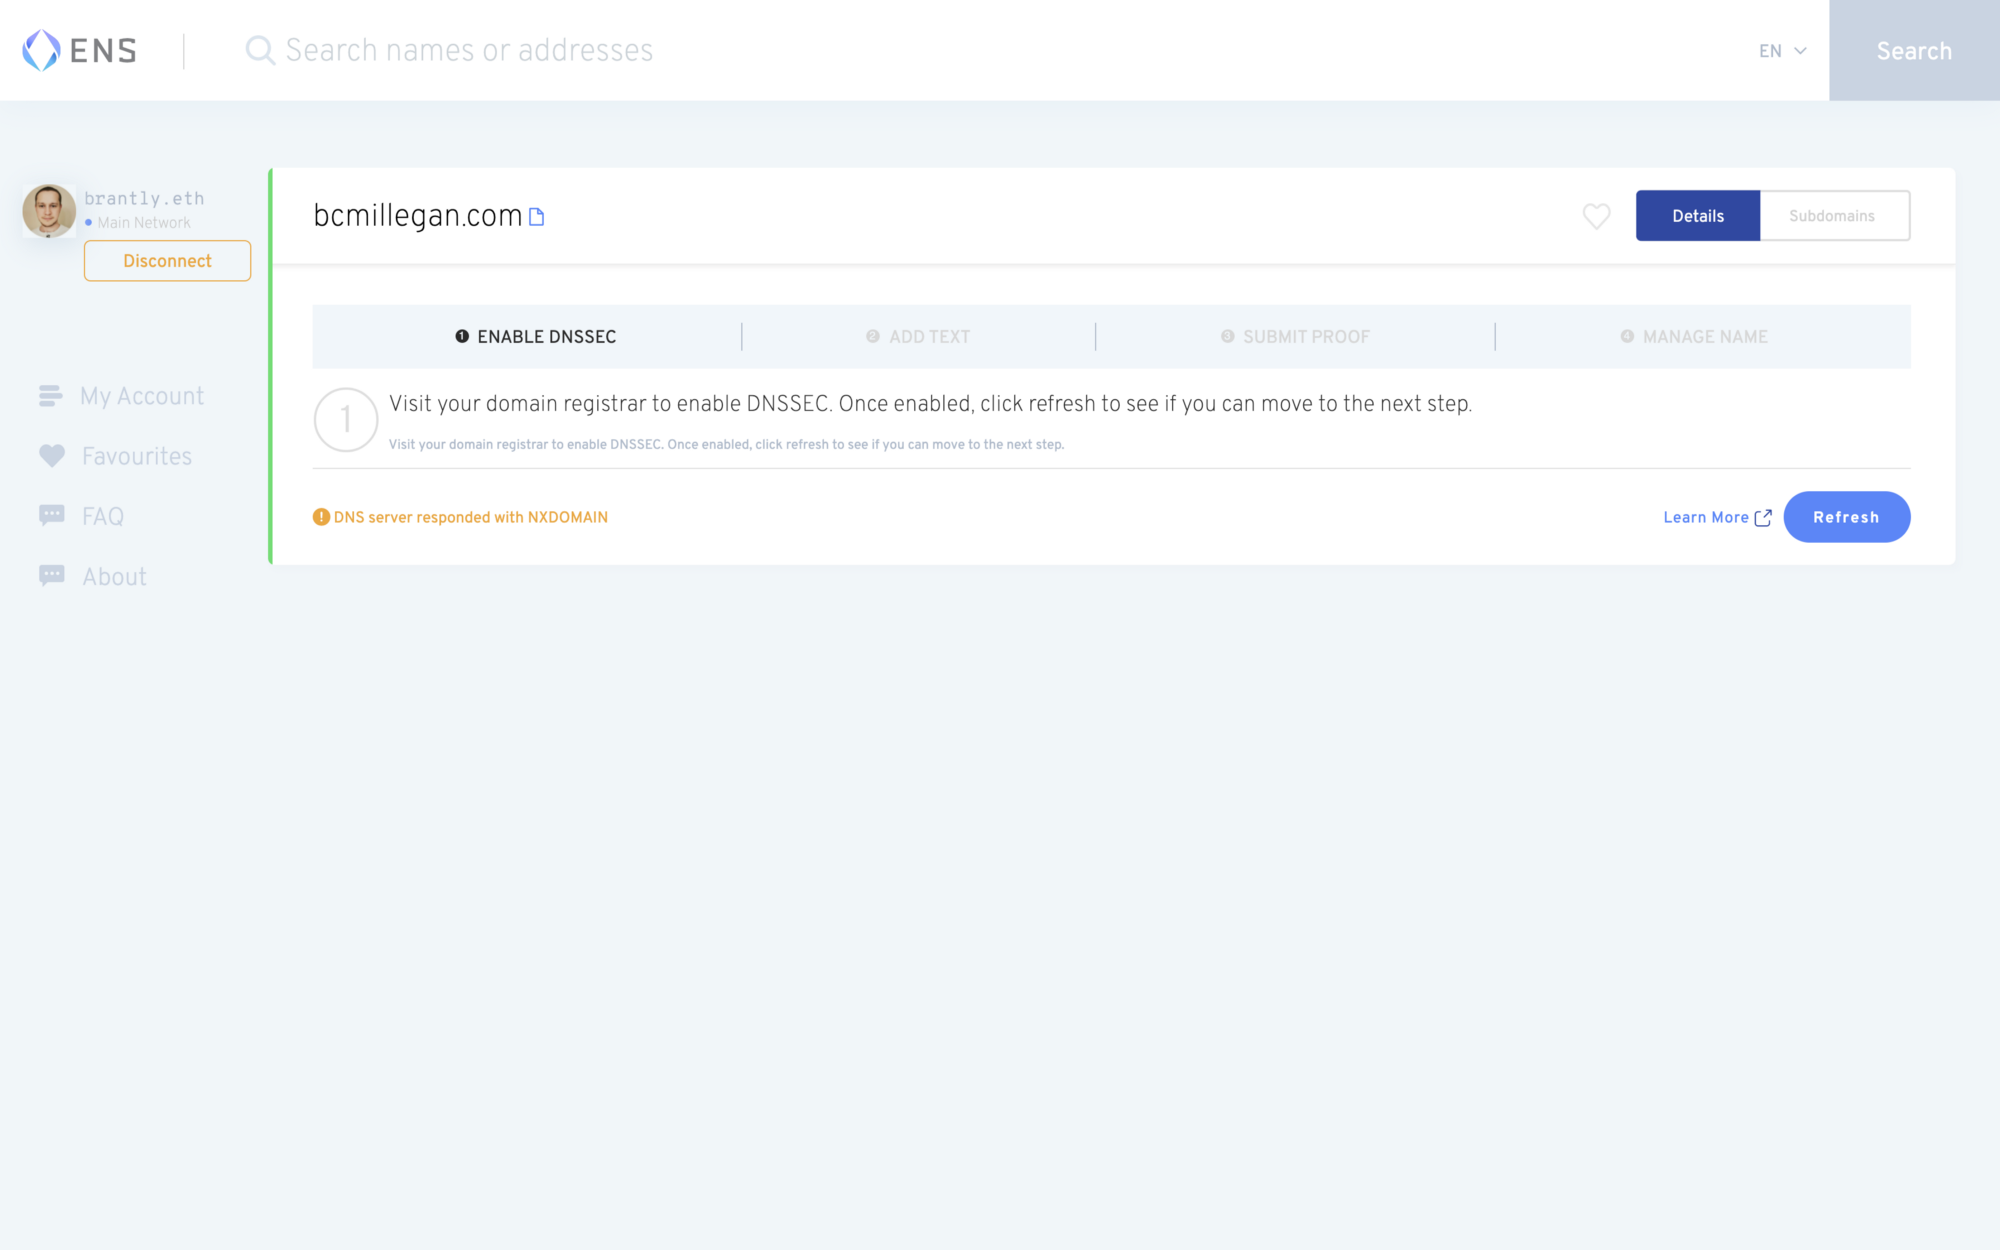Click the Favourites heart icon in the sidebar
This screenshot has width=2000, height=1250.
52,456
